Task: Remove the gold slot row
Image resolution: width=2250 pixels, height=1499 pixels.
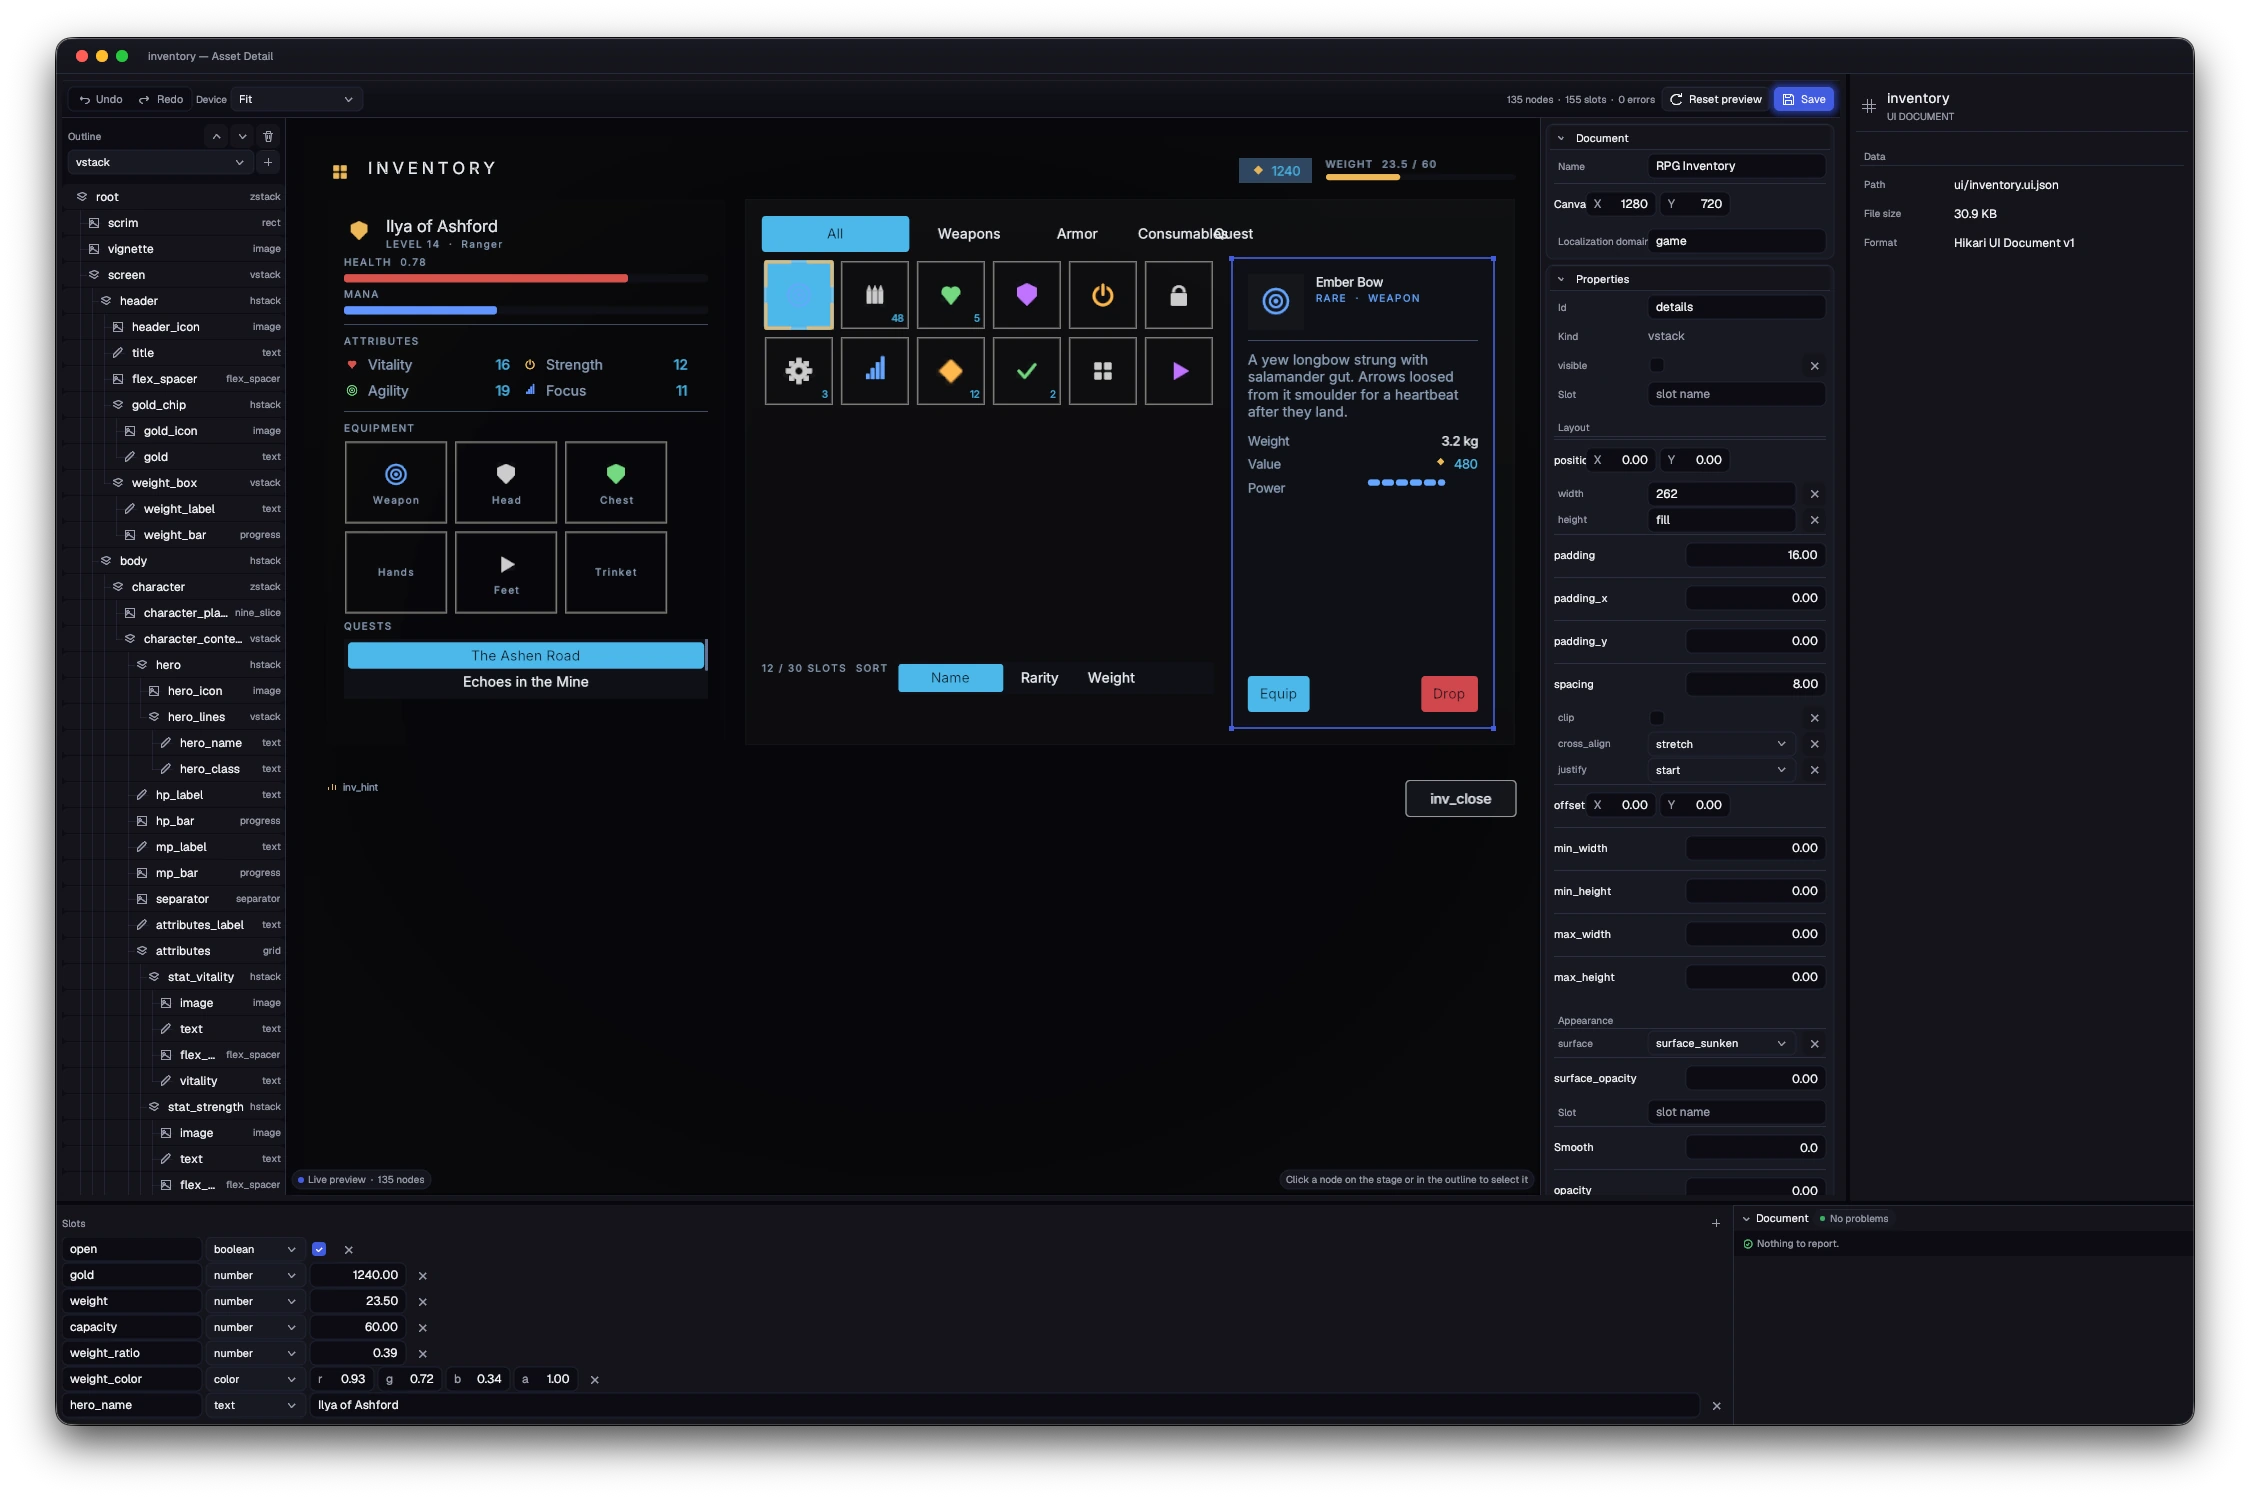Action: (423, 1276)
